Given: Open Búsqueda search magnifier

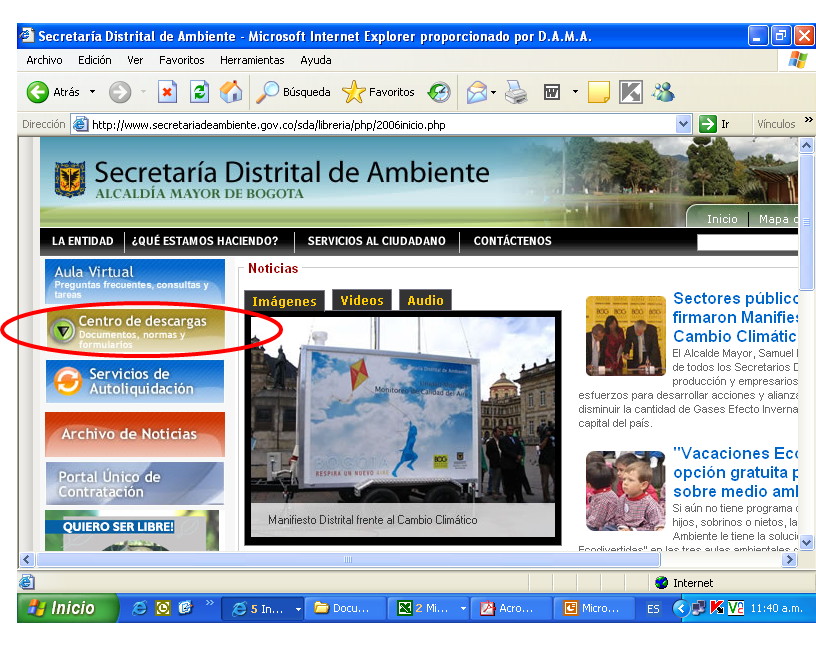Looking at the screenshot, I should (x=294, y=92).
